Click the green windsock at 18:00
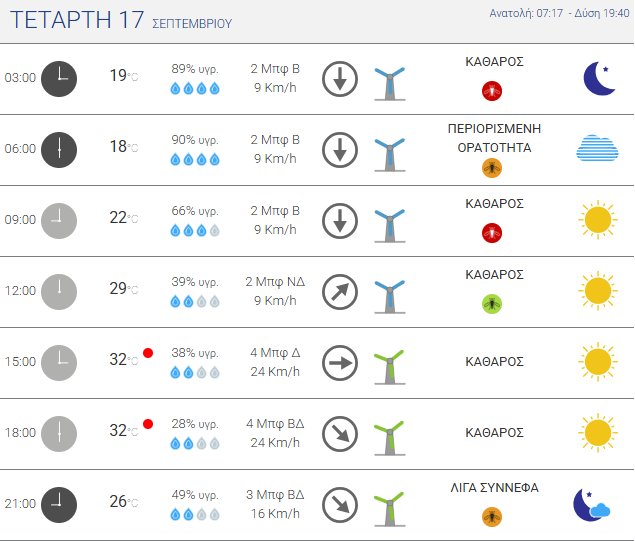Screen dimensions: 635x541 click(x=388, y=434)
